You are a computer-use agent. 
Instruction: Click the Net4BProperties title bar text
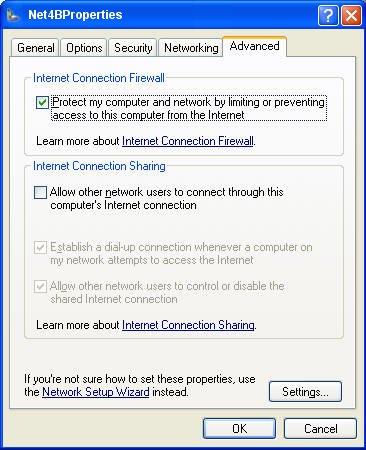point(75,15)
